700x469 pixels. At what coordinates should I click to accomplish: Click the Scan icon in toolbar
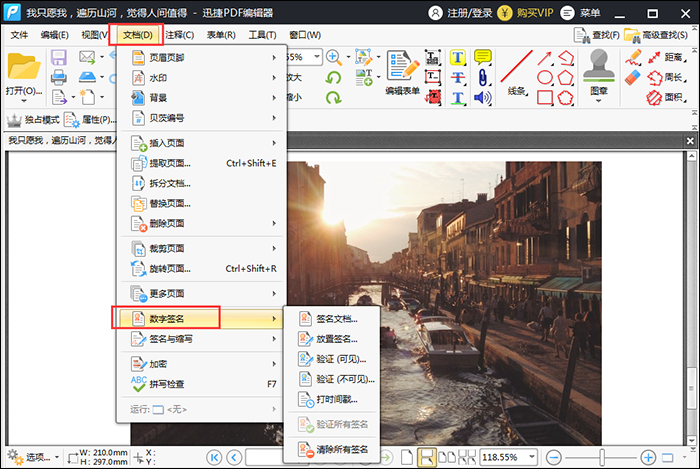(87, 77)
